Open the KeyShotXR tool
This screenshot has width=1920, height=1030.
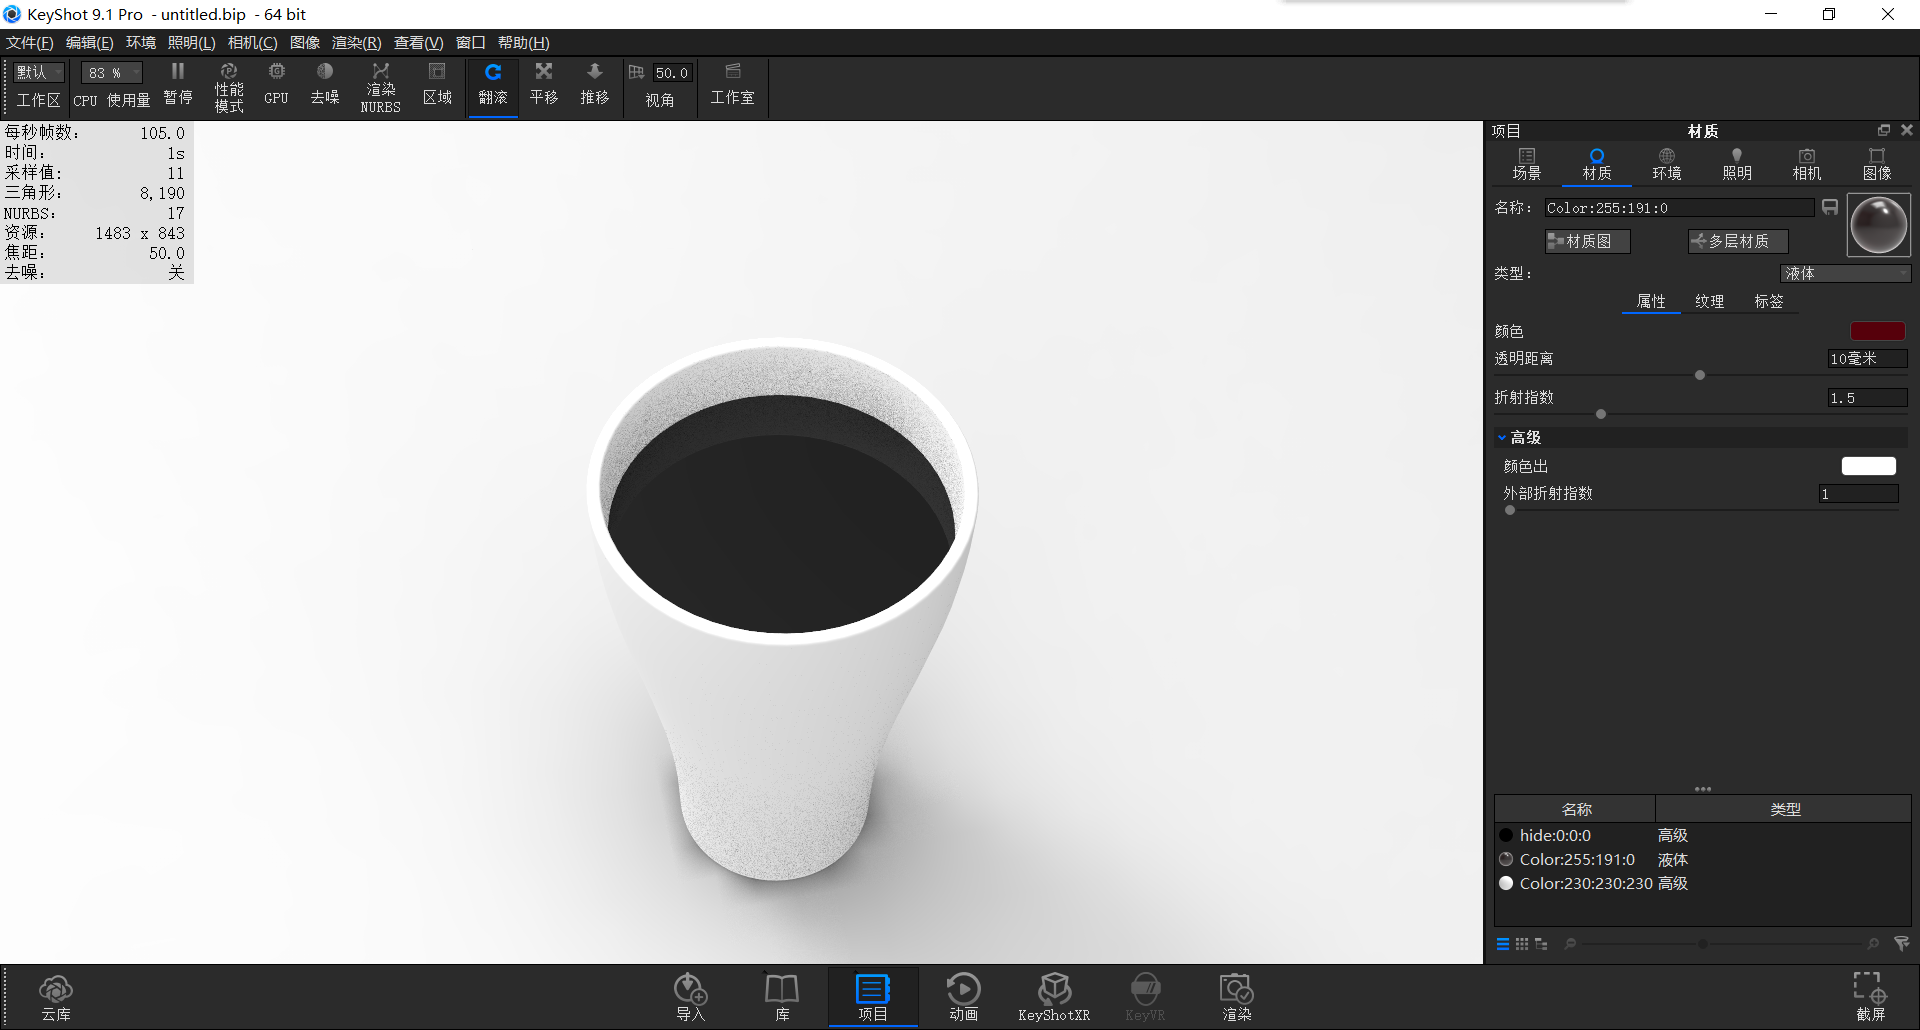1054,995
